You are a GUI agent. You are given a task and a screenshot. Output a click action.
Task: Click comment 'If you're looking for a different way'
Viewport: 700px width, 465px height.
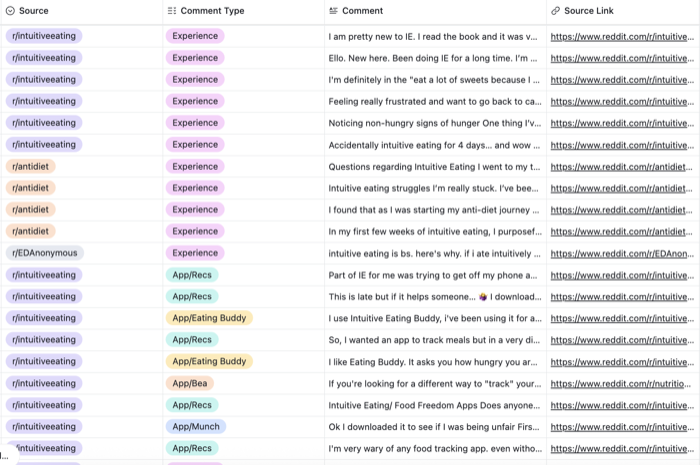[x=435, y=384]
